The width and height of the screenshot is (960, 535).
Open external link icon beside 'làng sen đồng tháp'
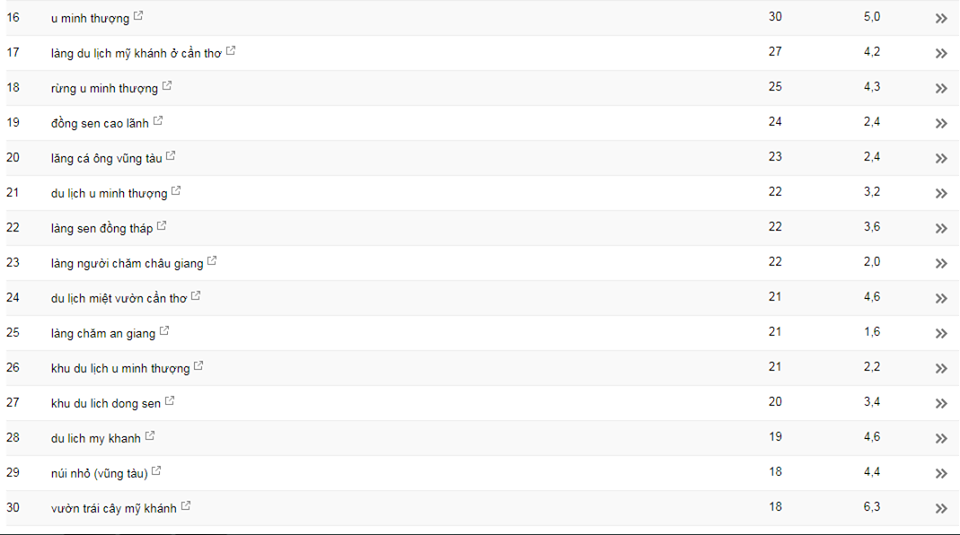pyautogui.click(x=162, y=226)
